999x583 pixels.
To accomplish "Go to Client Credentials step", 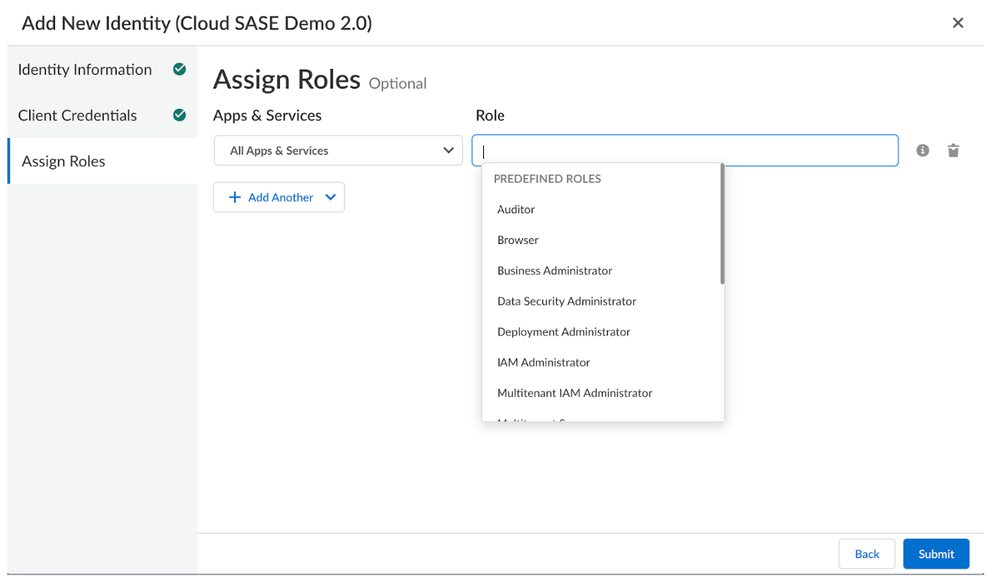I will (x=77, y=115).
